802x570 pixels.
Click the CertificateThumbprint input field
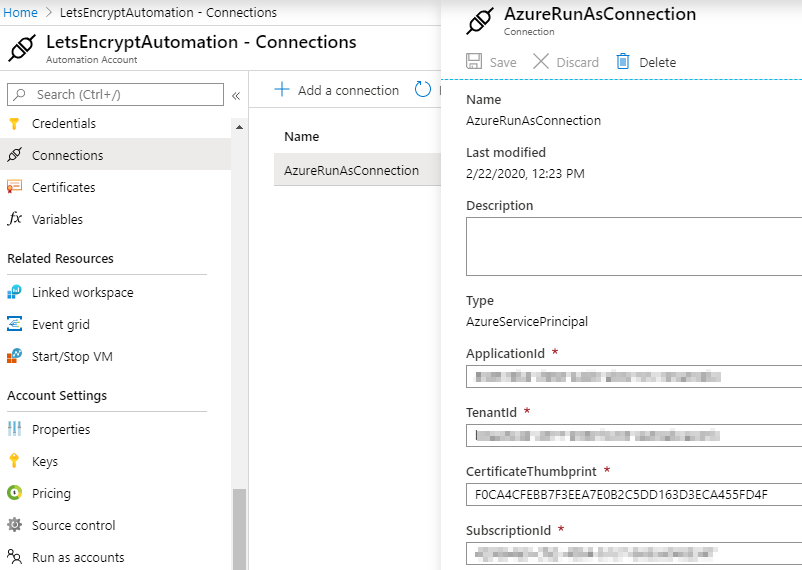[x=634, y=494]
